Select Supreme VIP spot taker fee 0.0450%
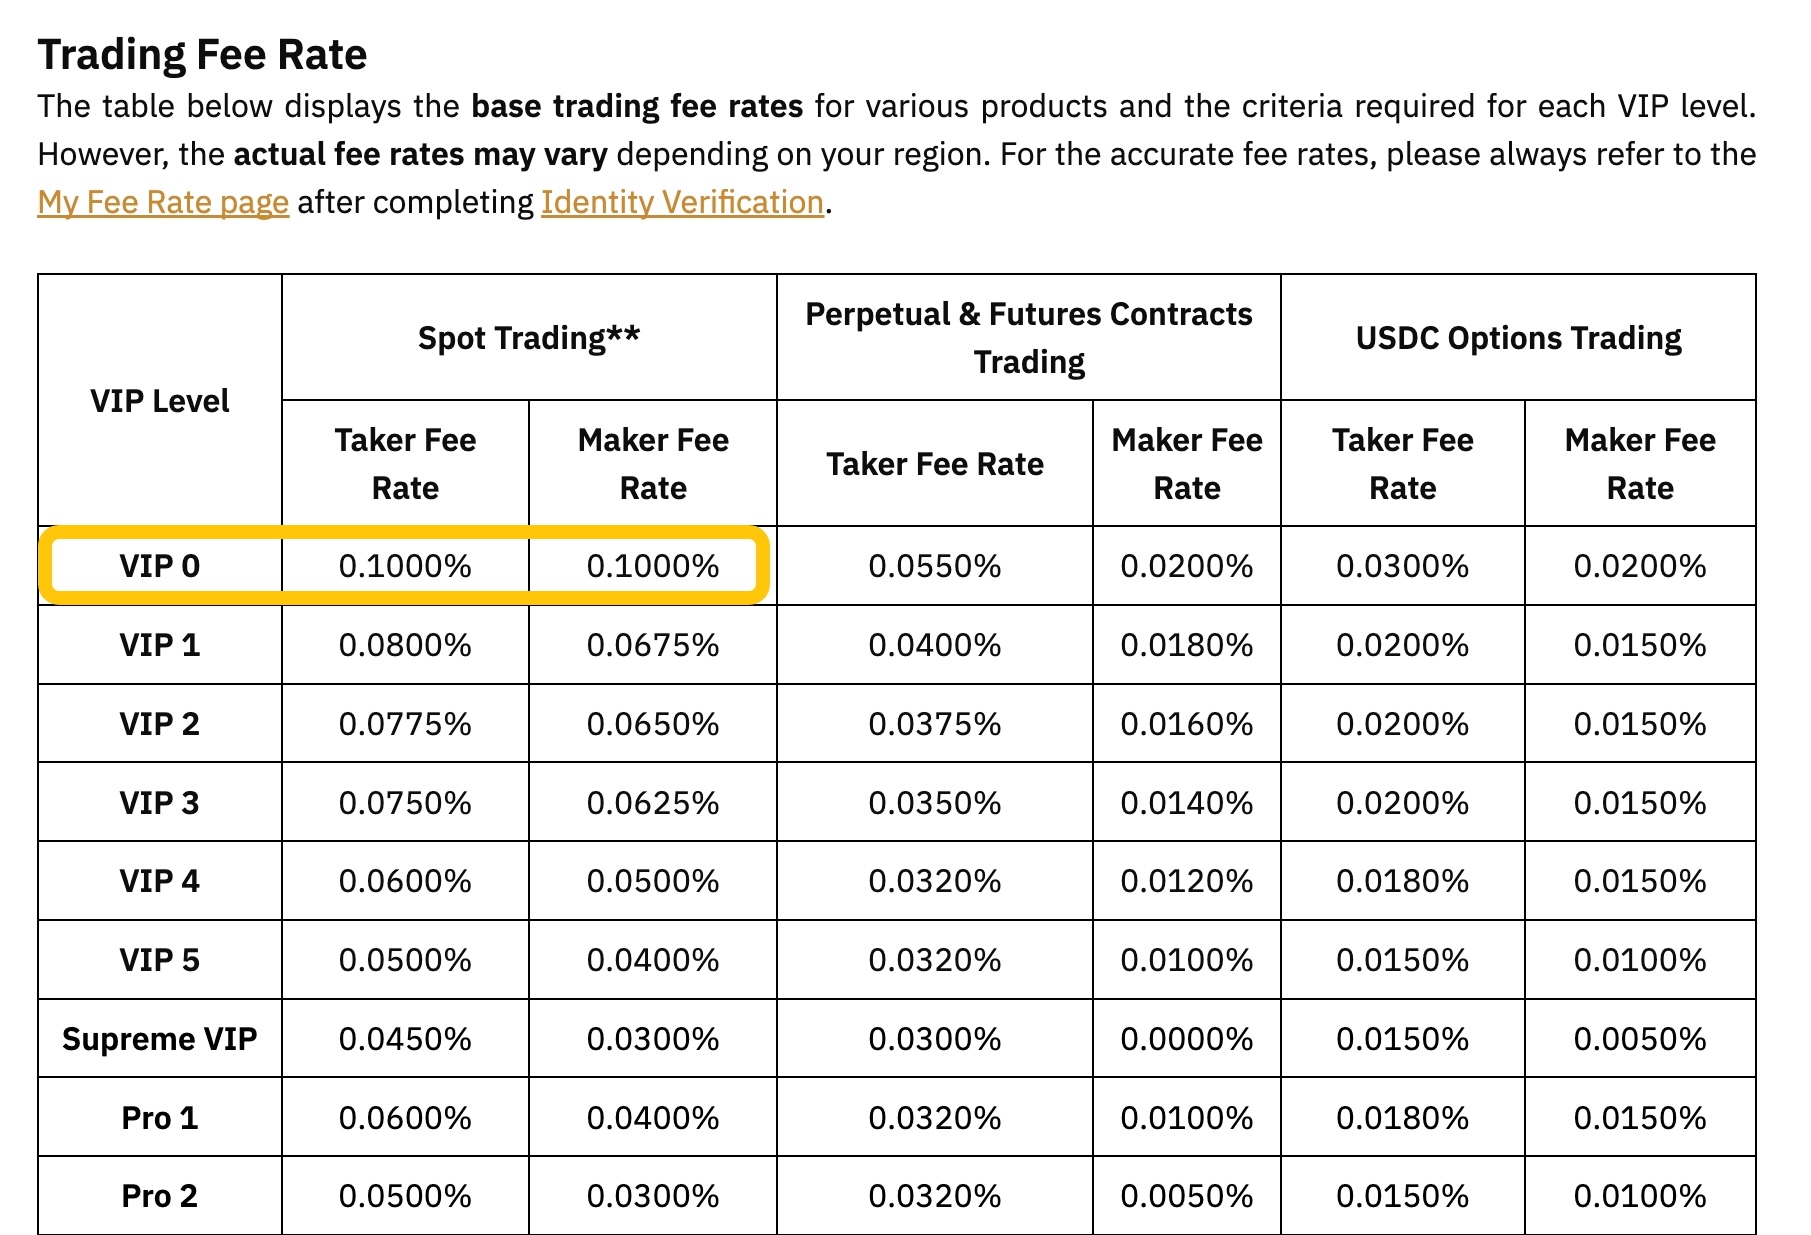This screenshot has height=1235, width=1811. click(405, 1039)
